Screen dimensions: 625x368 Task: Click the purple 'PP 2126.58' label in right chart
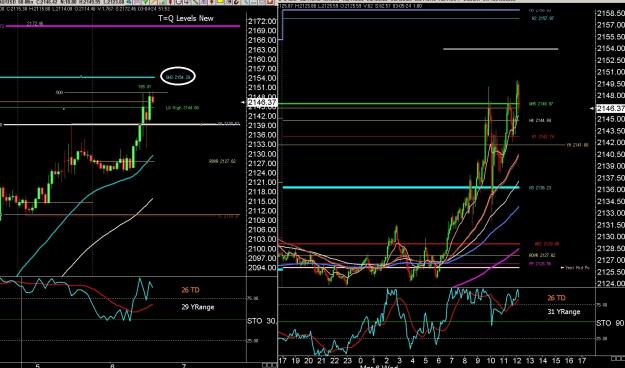pos(540,264)
